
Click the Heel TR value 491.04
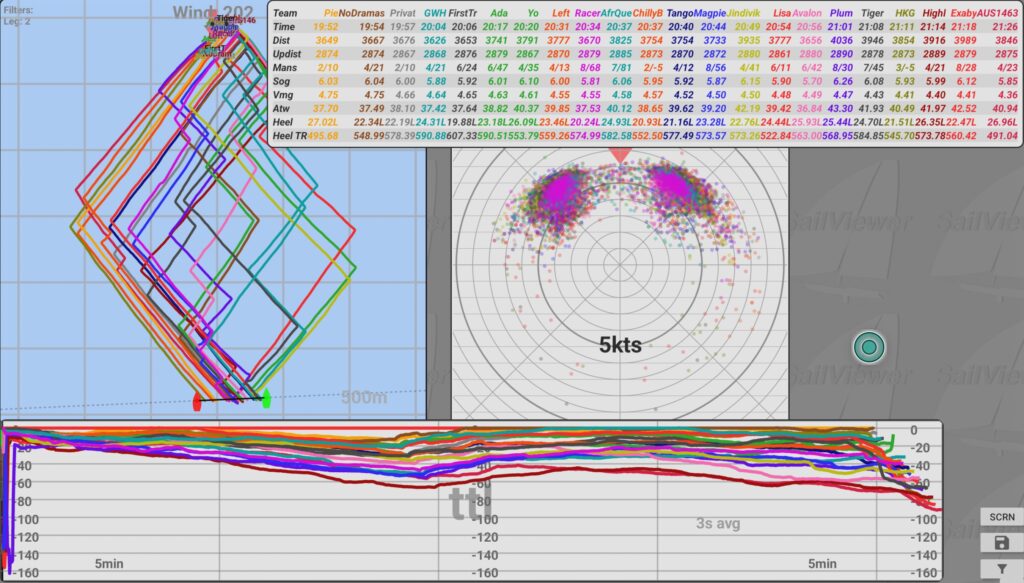point(1003,136)
